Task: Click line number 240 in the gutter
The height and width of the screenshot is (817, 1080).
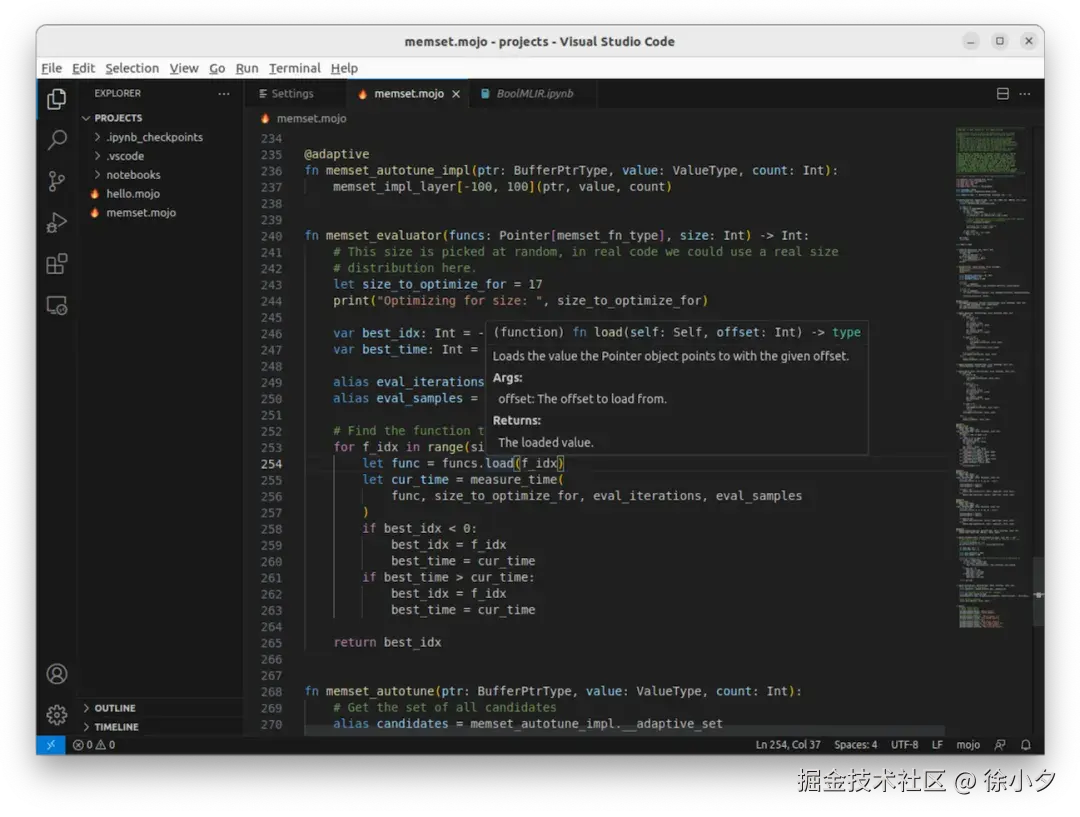Action: 271,236
